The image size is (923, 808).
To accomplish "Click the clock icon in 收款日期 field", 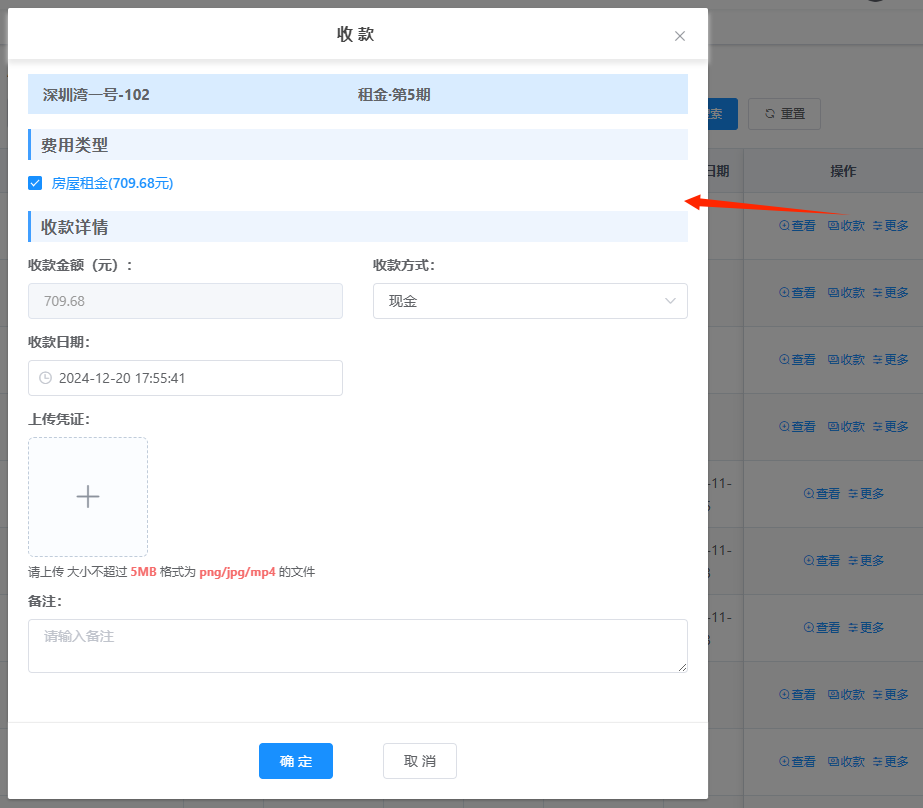I will click(x=45, y=378).
